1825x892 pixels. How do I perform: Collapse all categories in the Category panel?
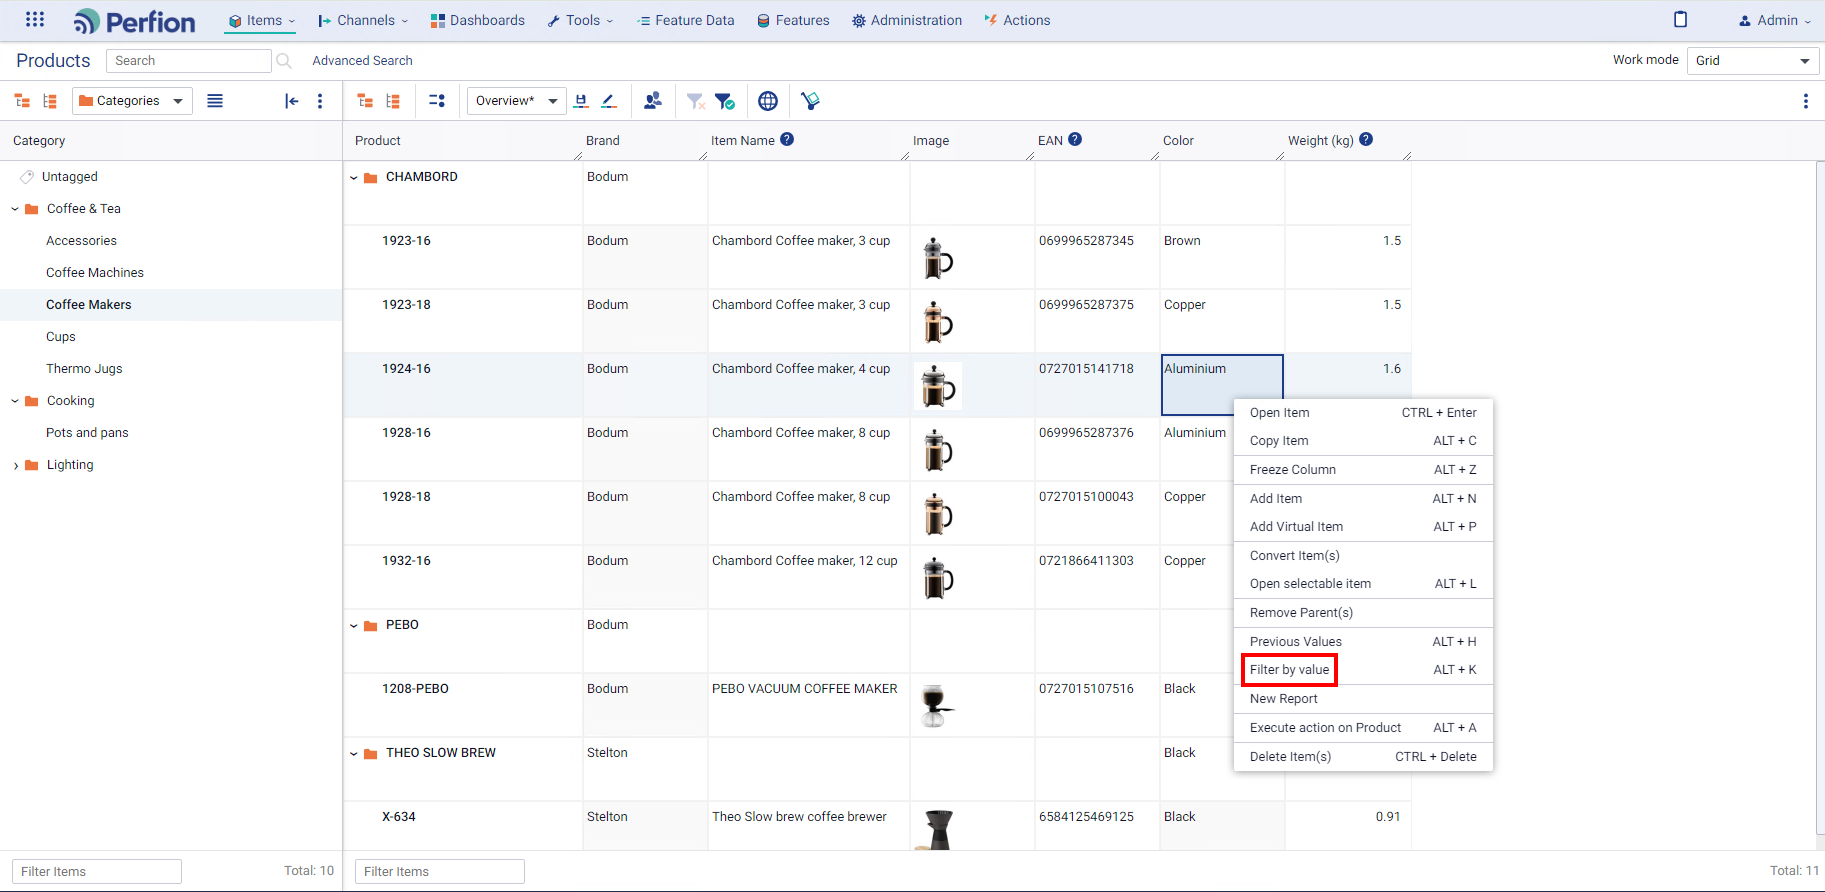50,101
